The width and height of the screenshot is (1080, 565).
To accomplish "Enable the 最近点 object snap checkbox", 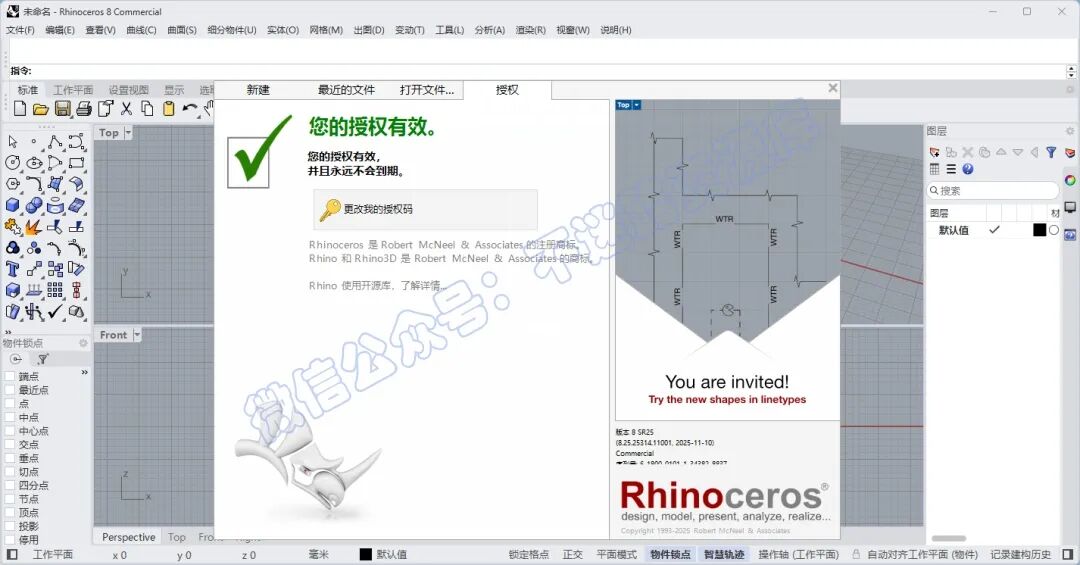I will tap(10, 390).
